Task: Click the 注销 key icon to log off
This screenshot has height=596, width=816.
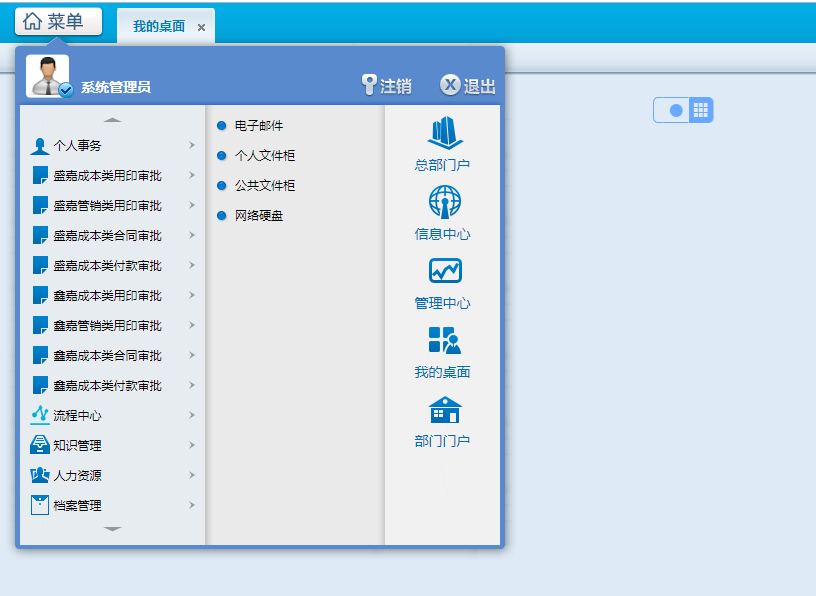Action: [369, 86]
